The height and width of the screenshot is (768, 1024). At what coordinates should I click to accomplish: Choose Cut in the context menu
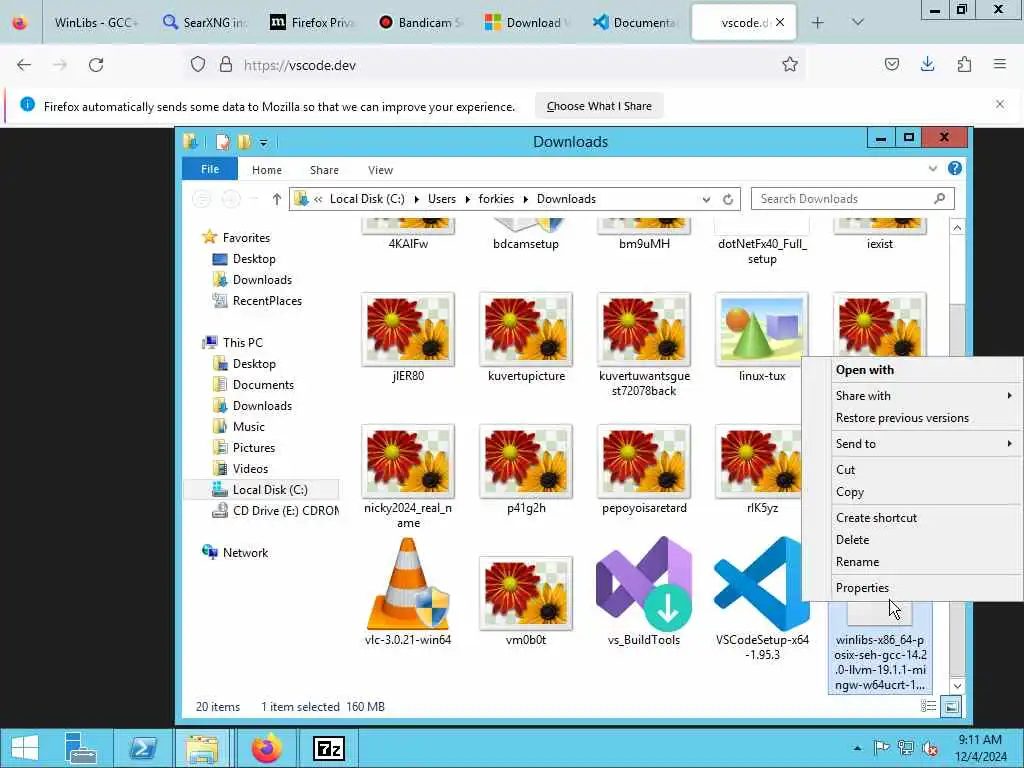[845, 470]
